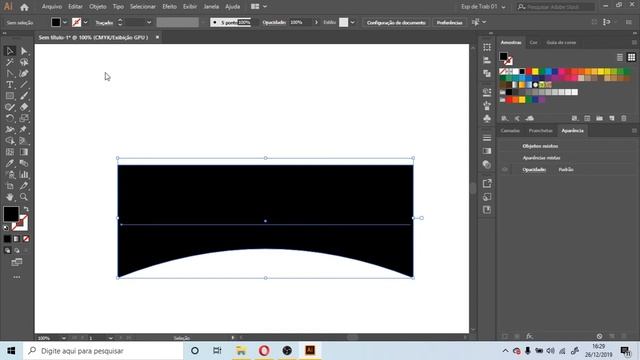Select the Magic Wand tool
The height and width of the screenshot is (360, 640).
coord(10,62)
